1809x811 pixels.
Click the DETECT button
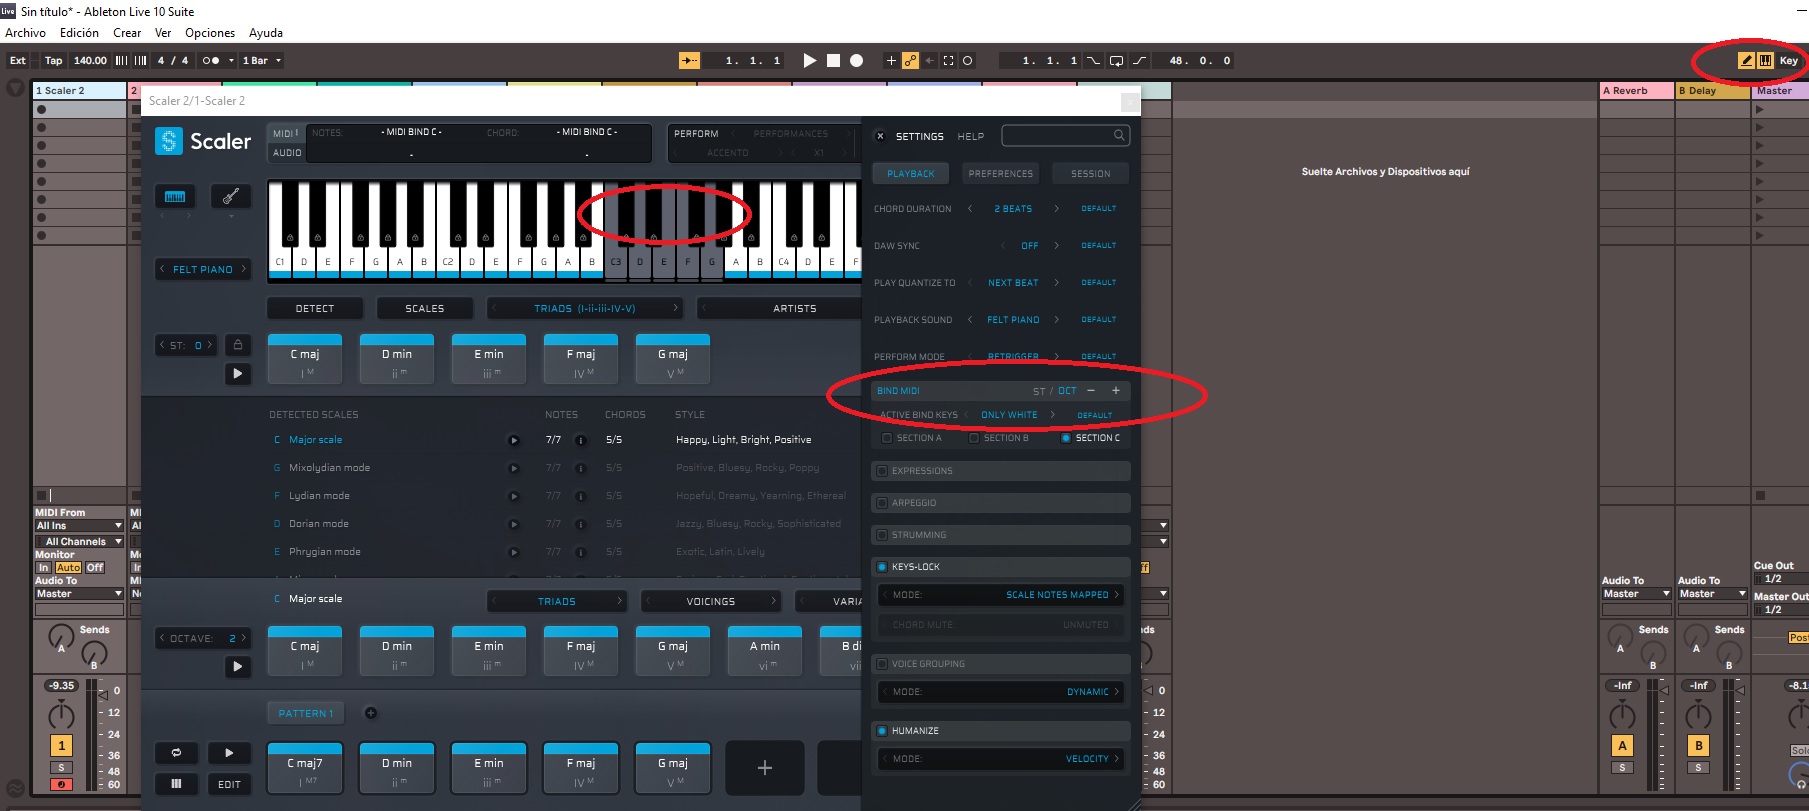coord(315,308)
